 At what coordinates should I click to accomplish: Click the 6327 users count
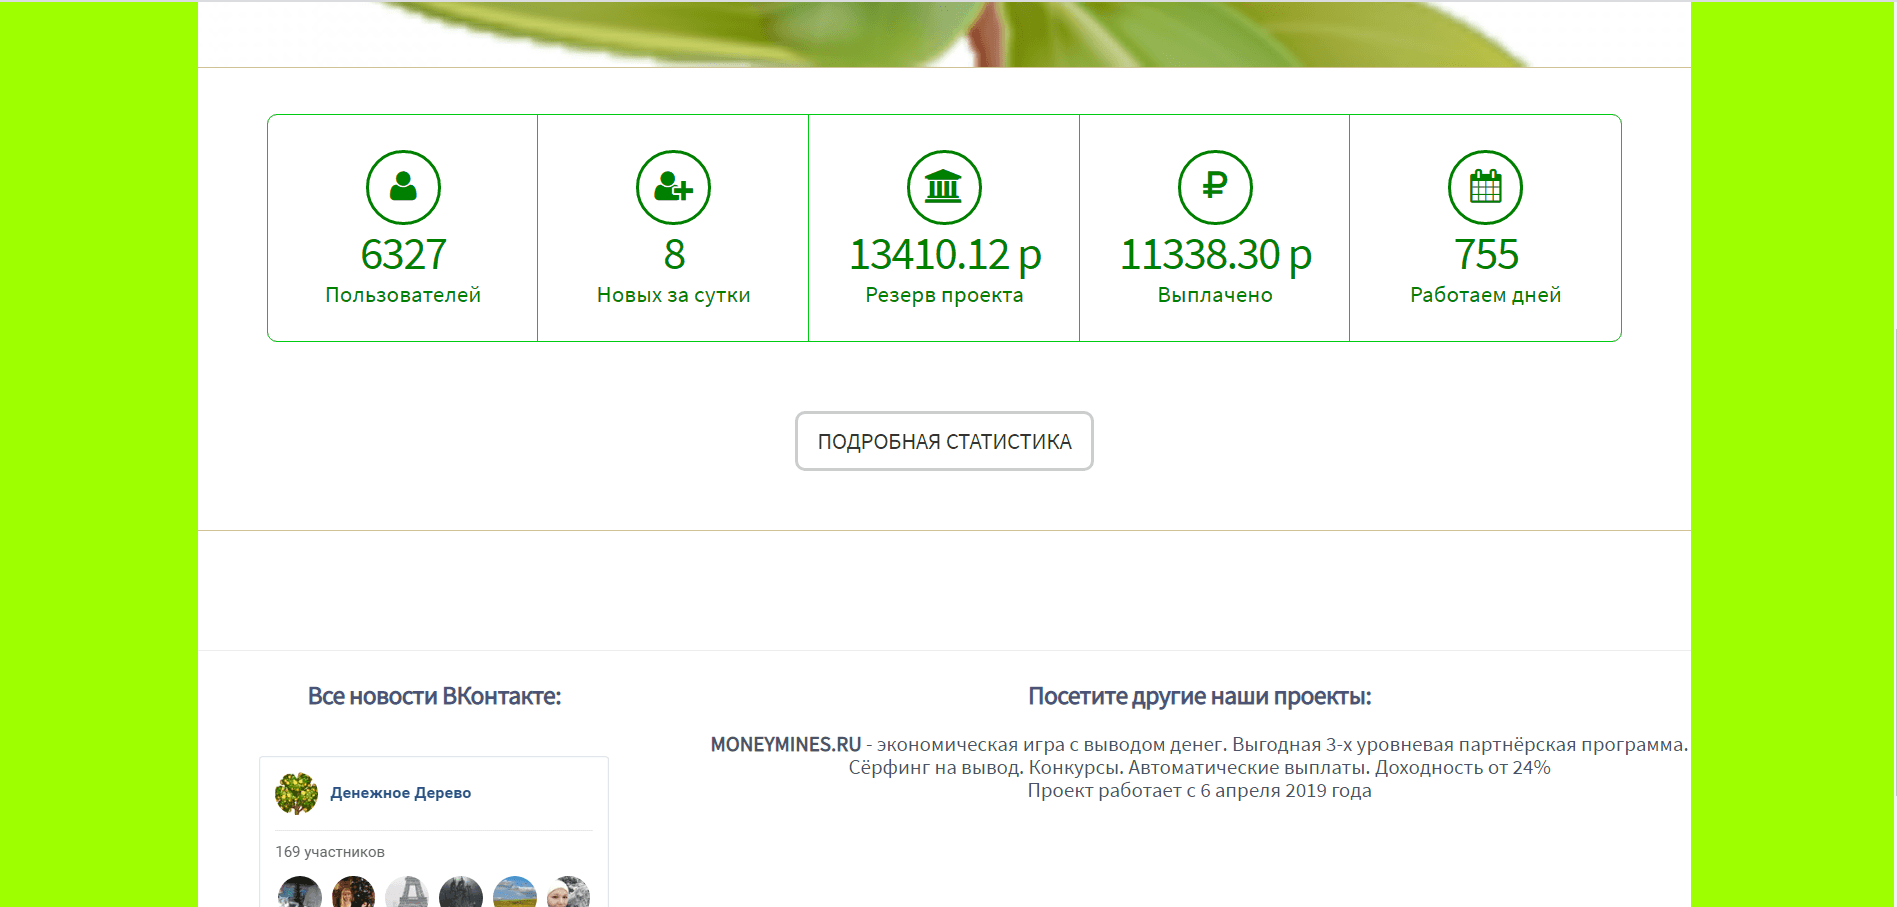coord(403,255)
